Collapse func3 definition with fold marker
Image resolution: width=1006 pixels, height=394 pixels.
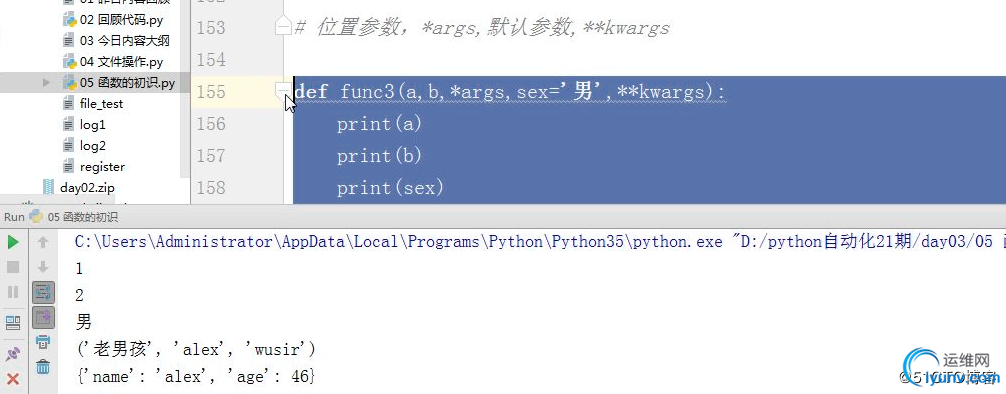tap(284, 90)
